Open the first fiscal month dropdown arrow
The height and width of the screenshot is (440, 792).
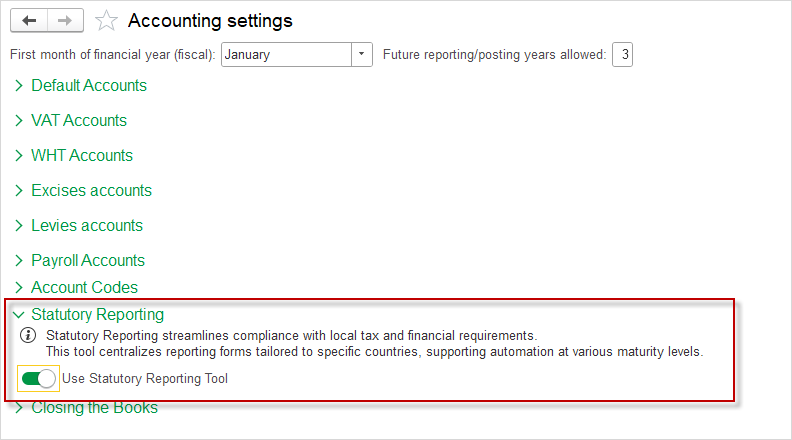tap(362, 55)
